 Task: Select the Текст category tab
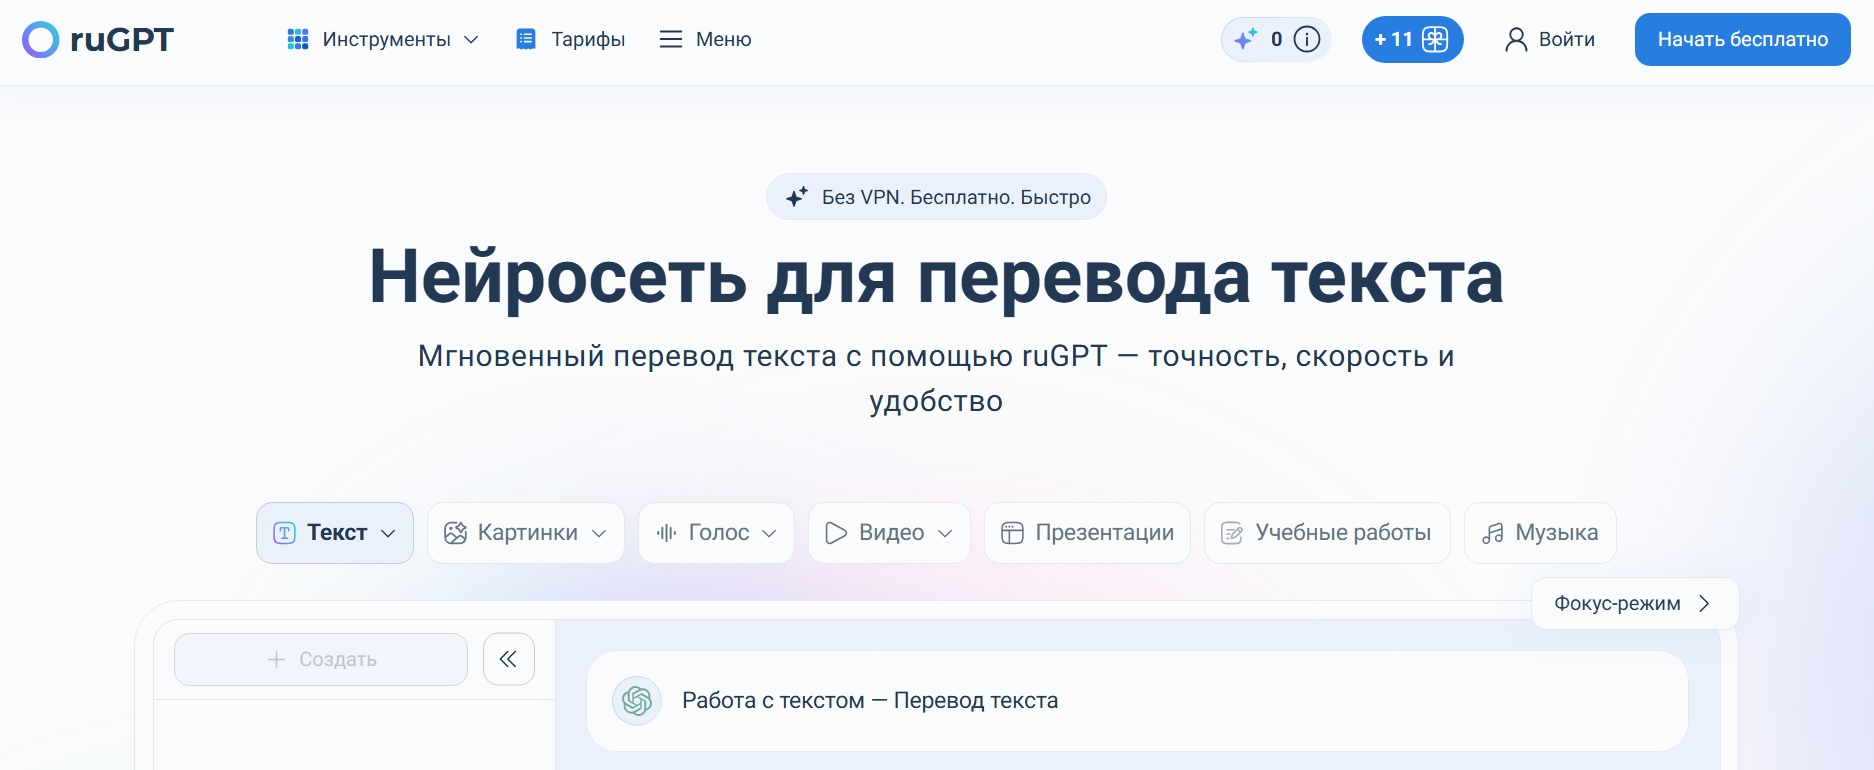coord(335,533)
